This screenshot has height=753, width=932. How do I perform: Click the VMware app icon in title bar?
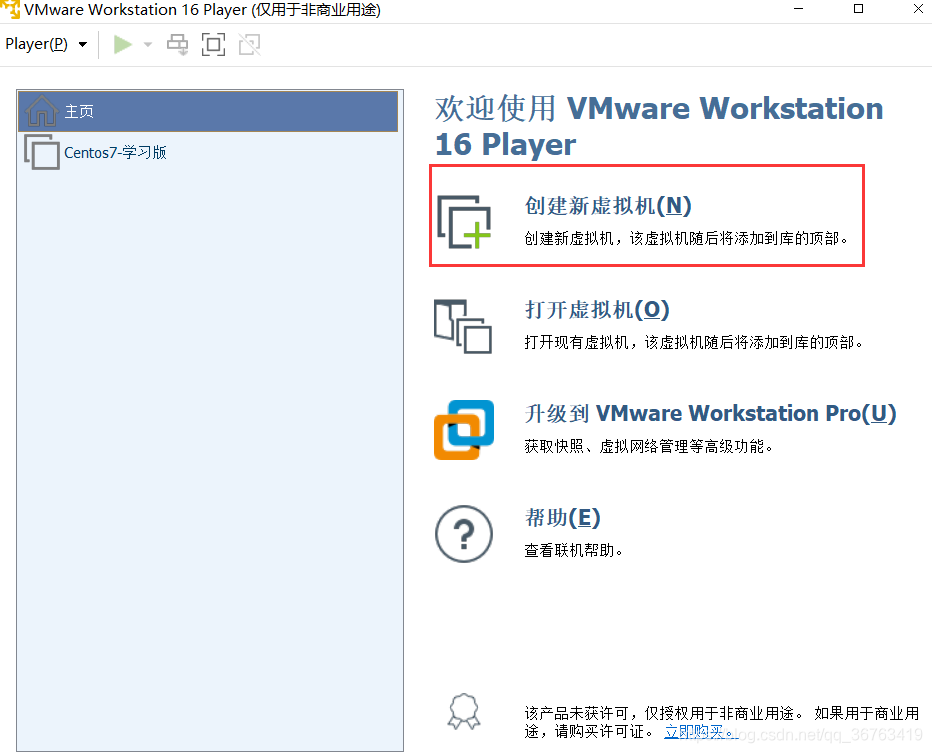[10, 9]
